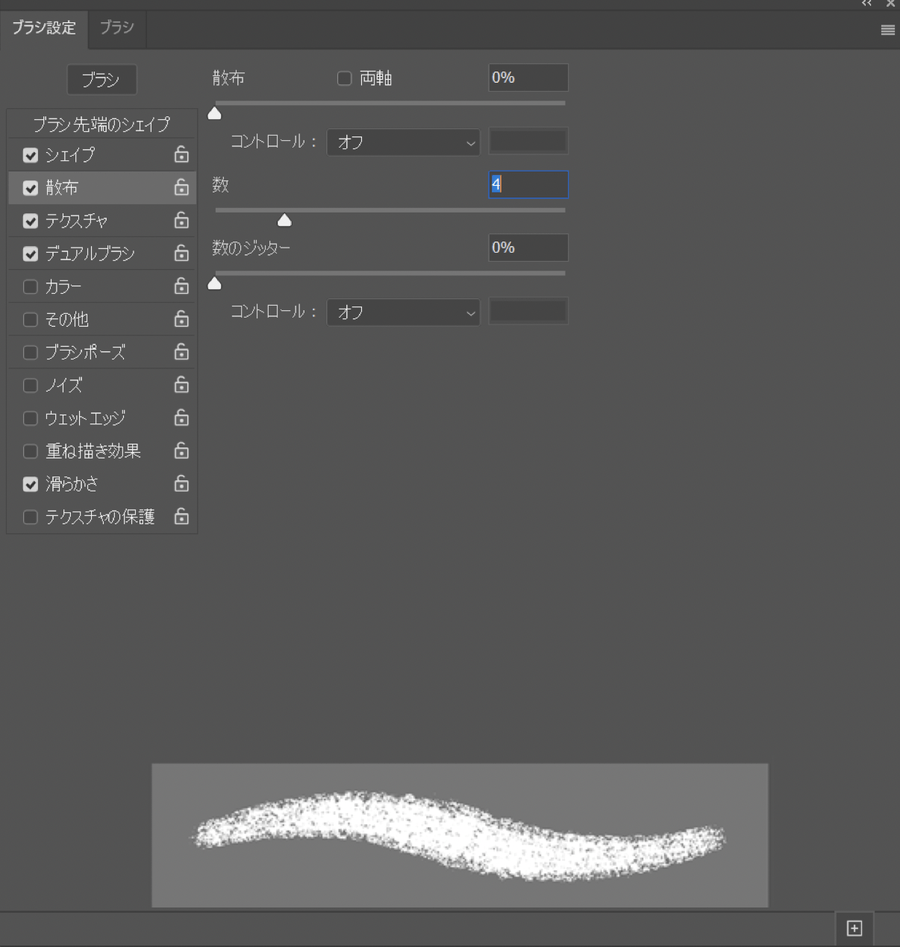Enable the ウェットエッジ checkbox

pos(30,418)
